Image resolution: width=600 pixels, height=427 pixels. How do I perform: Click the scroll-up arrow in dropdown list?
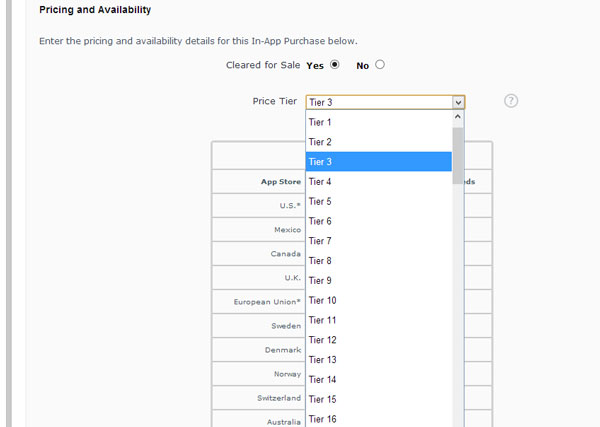[x=458, y=117]
